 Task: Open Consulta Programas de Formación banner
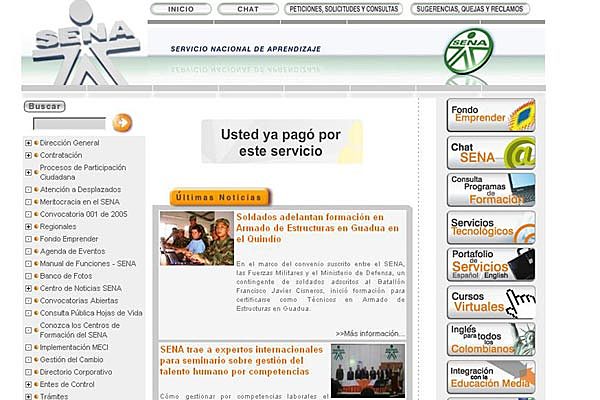(x=491, y=190)
